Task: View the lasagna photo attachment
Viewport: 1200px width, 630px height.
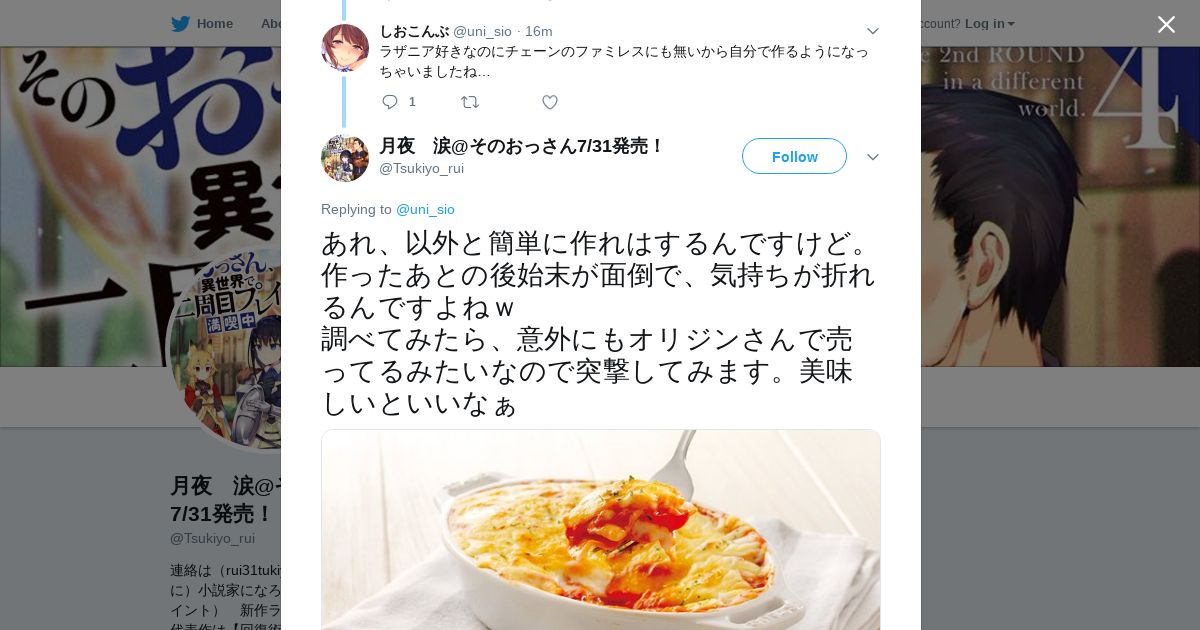Action: [601, 530]
